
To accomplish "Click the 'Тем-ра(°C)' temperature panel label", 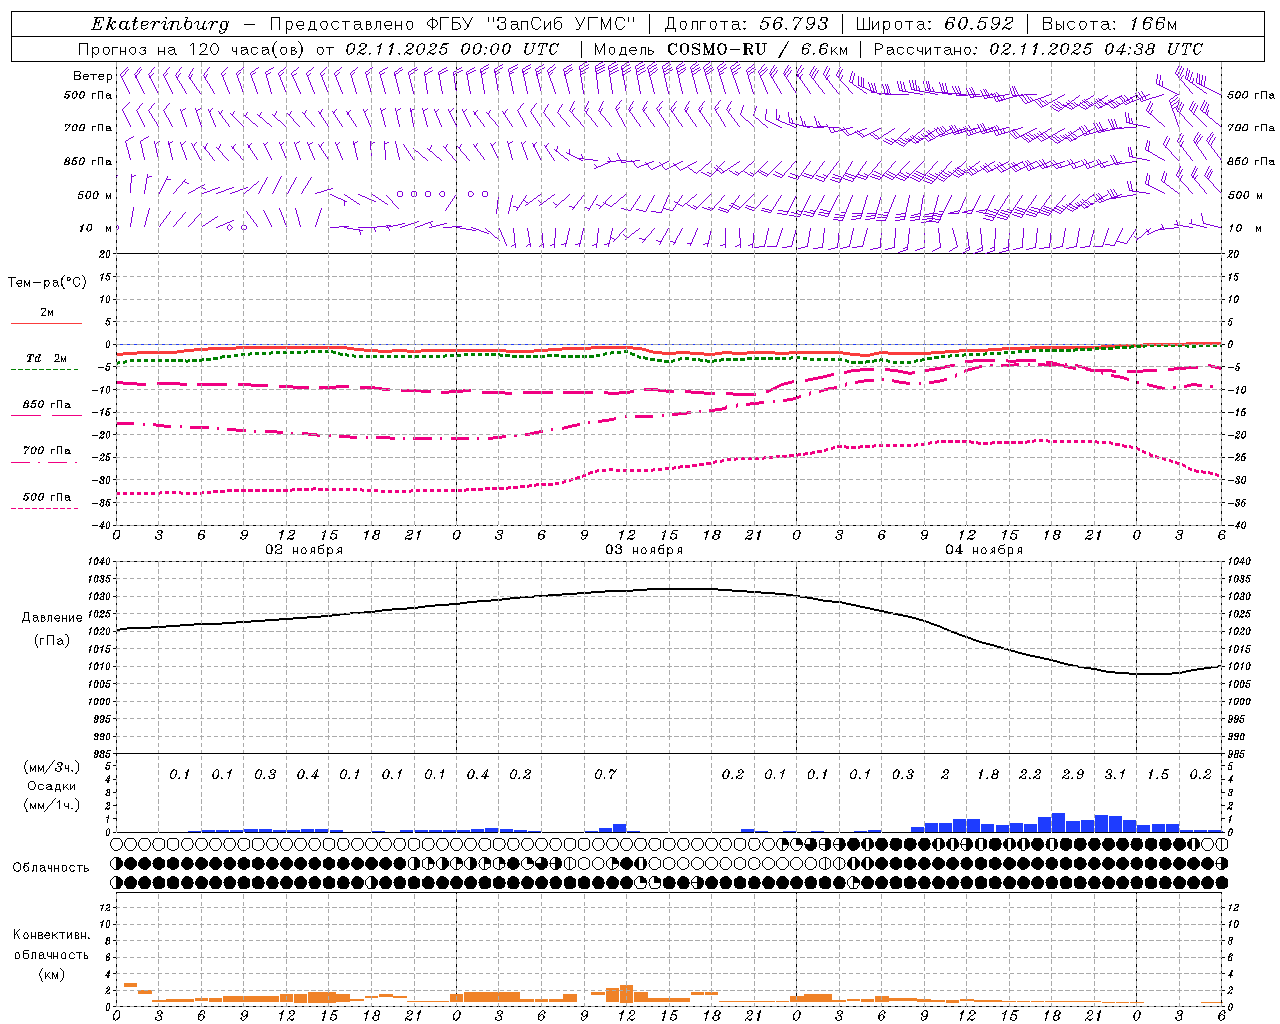I will pyautogui.click(x=47, y=283).
